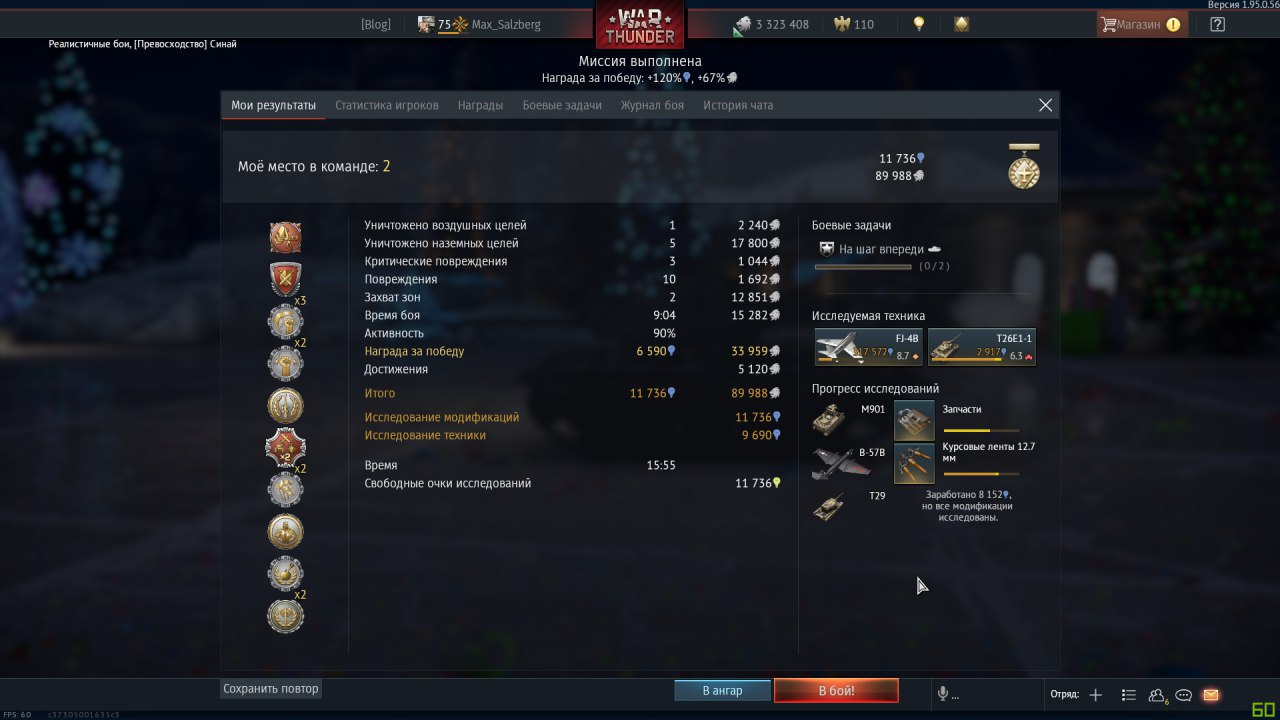Open the mail envelope icon
This screenshot has height=720, width=1280.
pyautogui.click(x=1211, y=694)
